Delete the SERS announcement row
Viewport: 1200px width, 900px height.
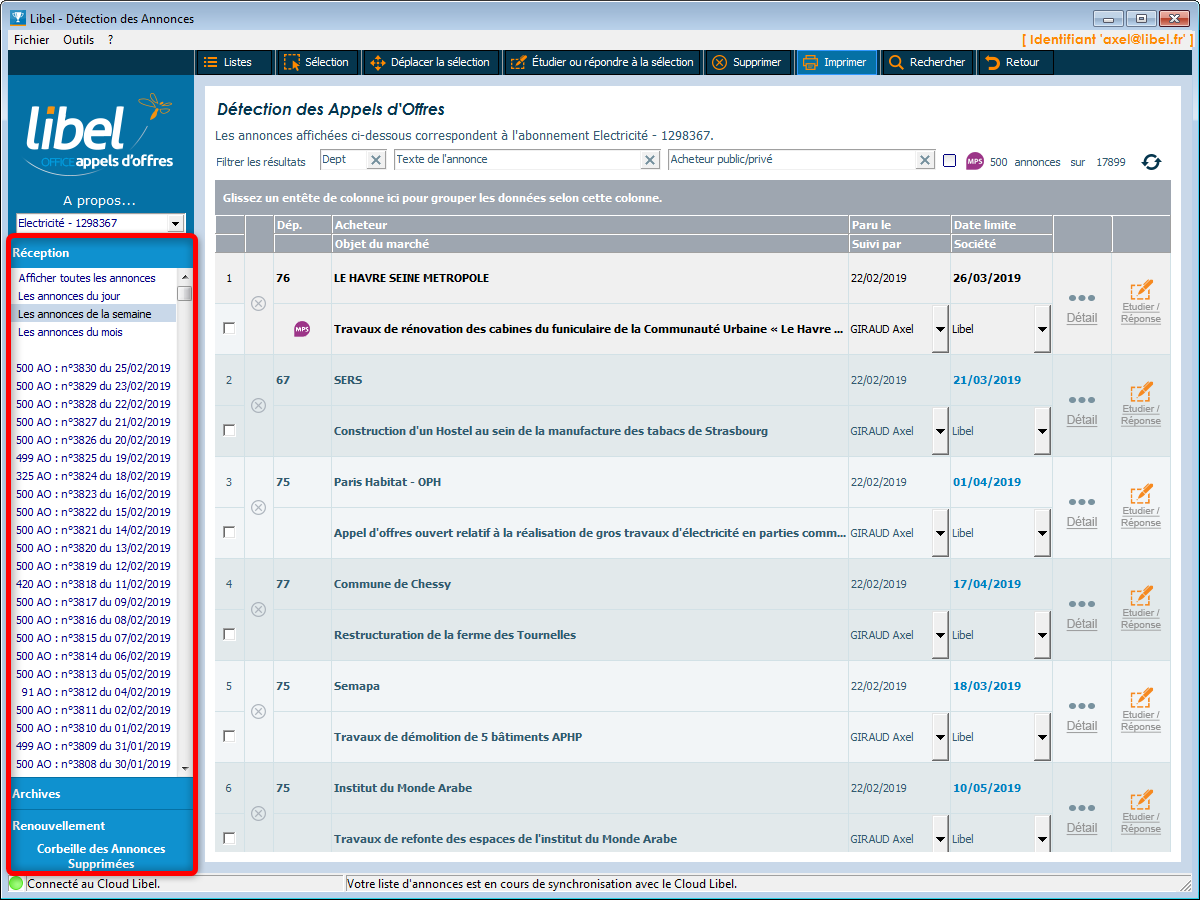pyautogui.click(x=258, y=405)
